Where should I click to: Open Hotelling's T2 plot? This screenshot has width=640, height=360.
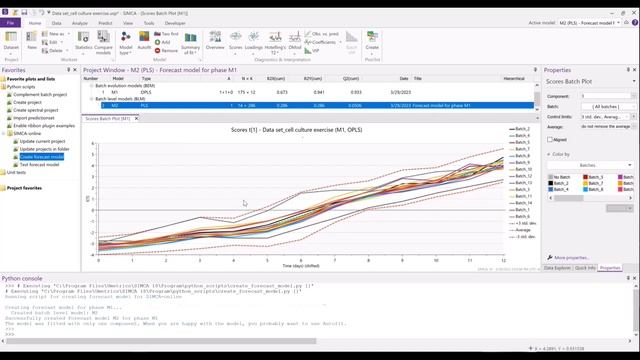(x=275, y=43)
